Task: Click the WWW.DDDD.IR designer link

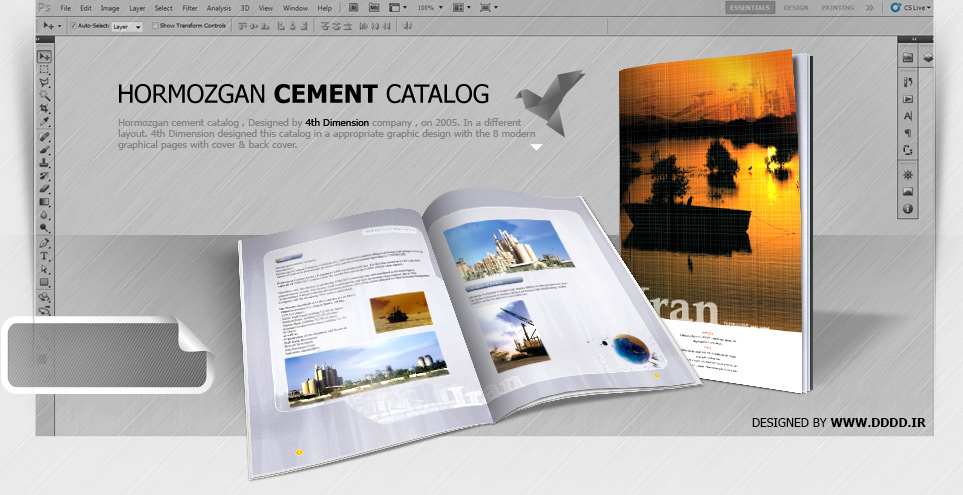Action: (878, 423)
